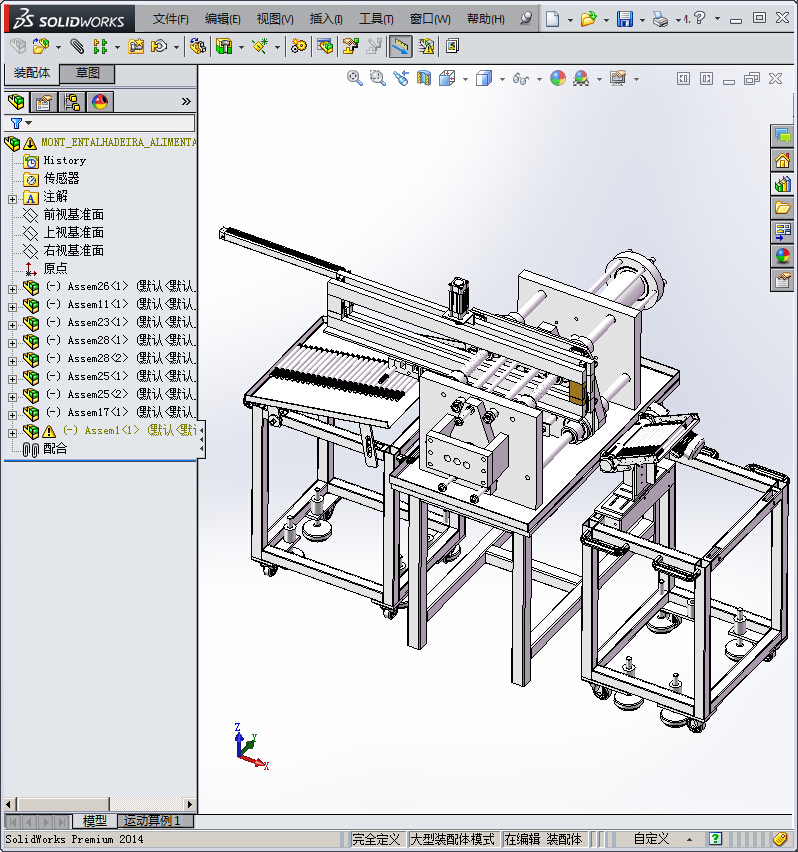Click the 自定义 status bar units
This screenshot has height=852, width=798.
651,839
